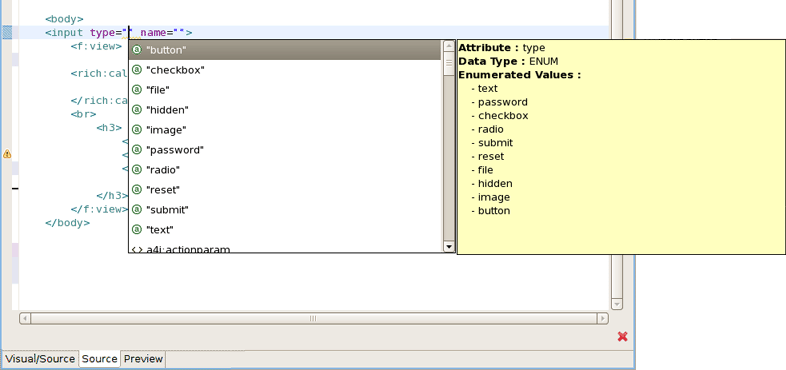Click the name attribute in the input tag
Viewport: 786px width, 370px height.
pyautogui.click(x=153, y=33)
